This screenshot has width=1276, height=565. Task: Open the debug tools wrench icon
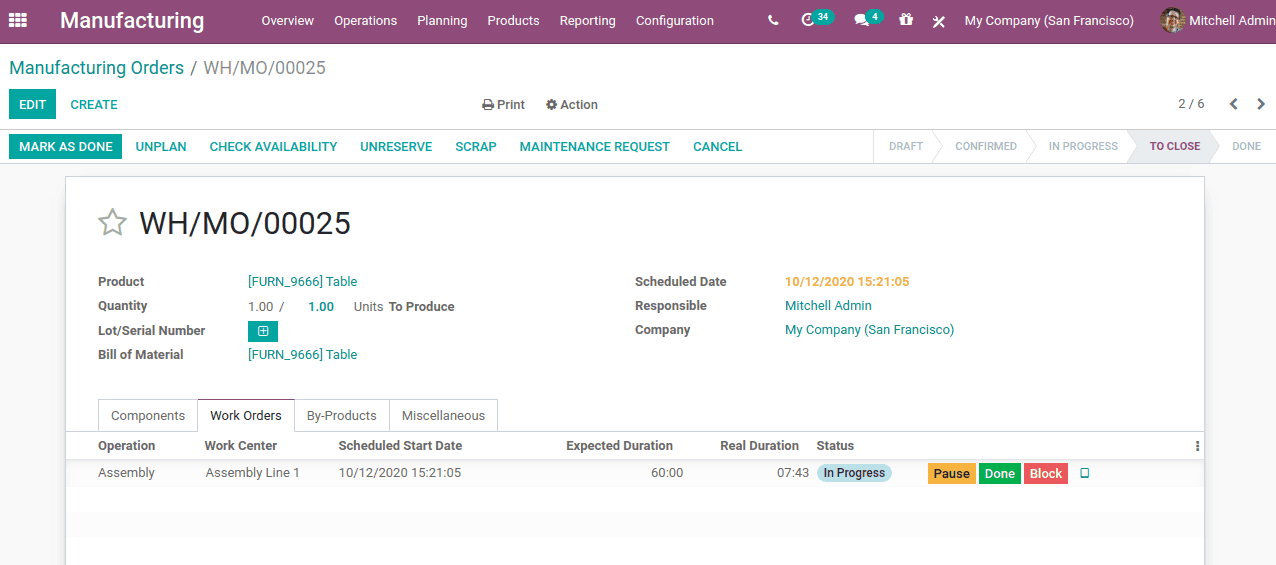pyautogui.click(x=938, y=21)
